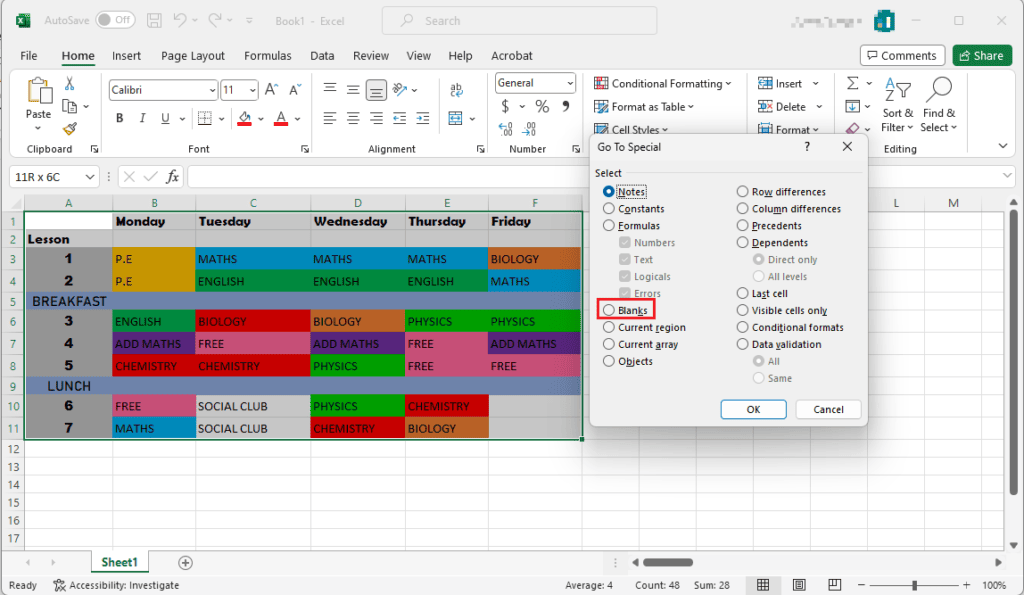Click the Copy icon

point(69,106)
